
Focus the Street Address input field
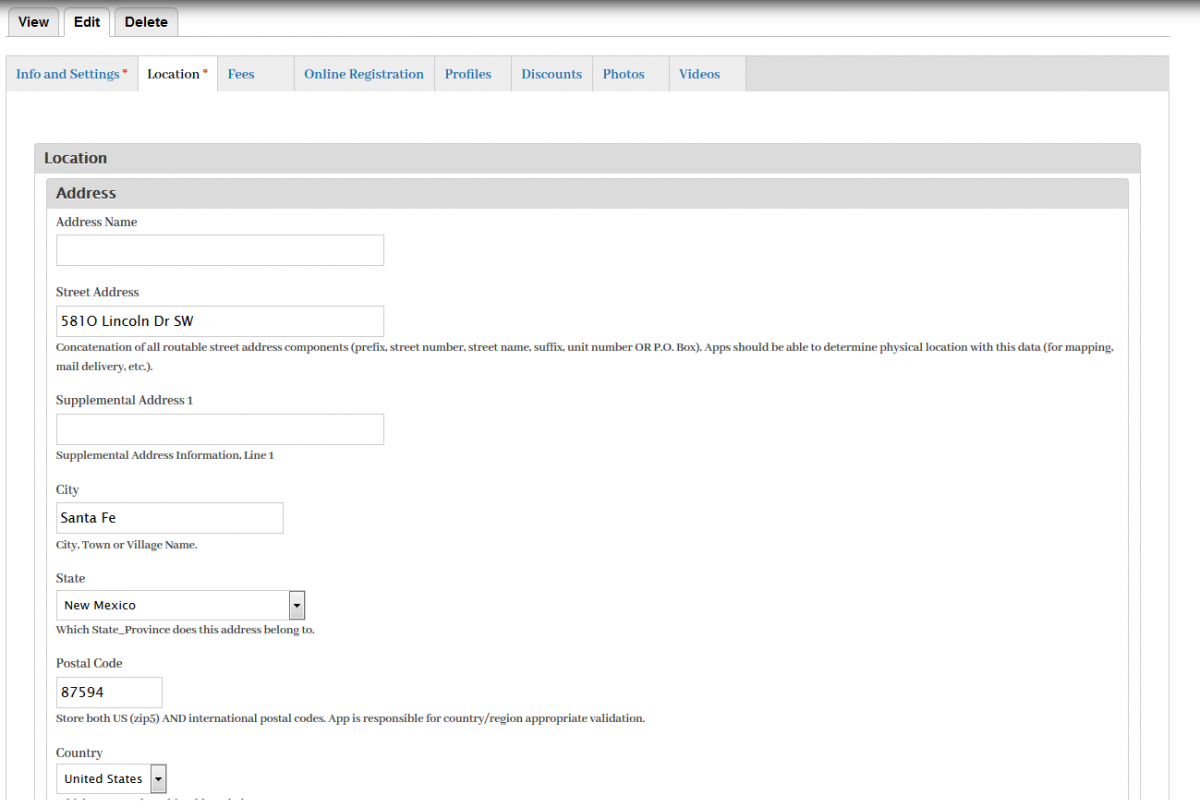220,321
